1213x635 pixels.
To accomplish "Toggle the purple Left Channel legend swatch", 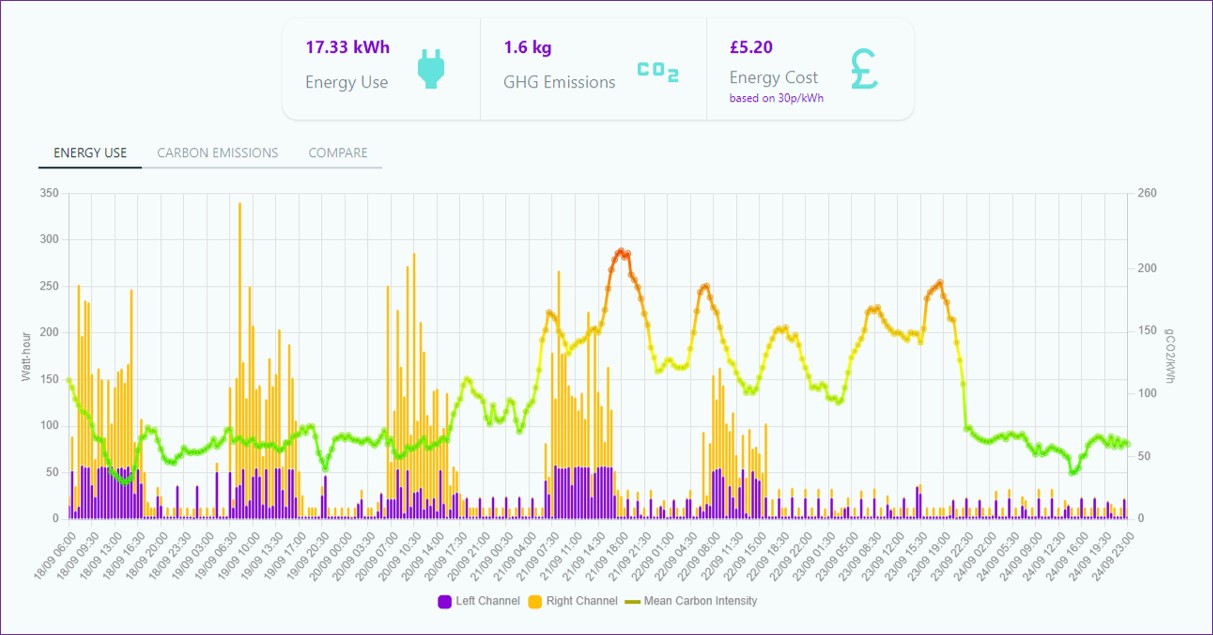I will (445, 601).
